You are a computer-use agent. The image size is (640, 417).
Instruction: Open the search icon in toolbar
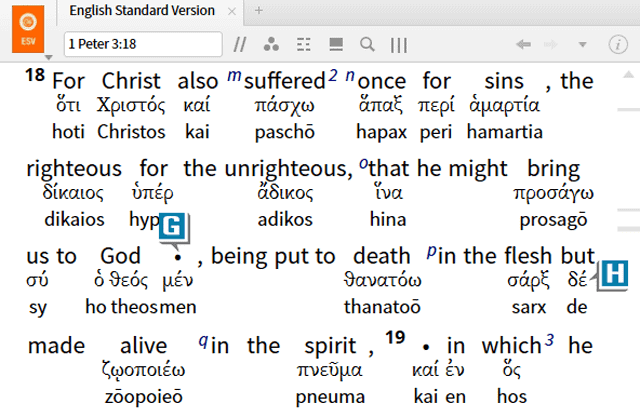[x=367, y=44]
